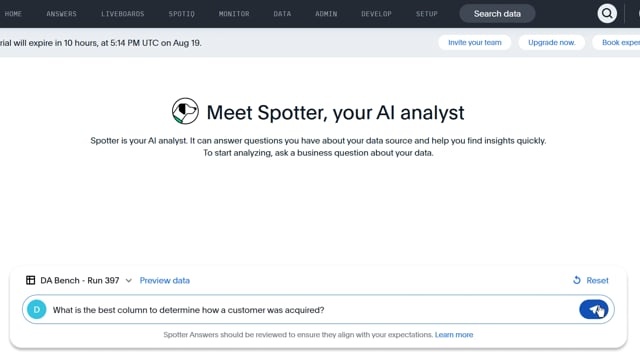Click the magnifier search icon in top bar
Screen dimensions: 640x360
pyautogui.click(x=607, y=13)
